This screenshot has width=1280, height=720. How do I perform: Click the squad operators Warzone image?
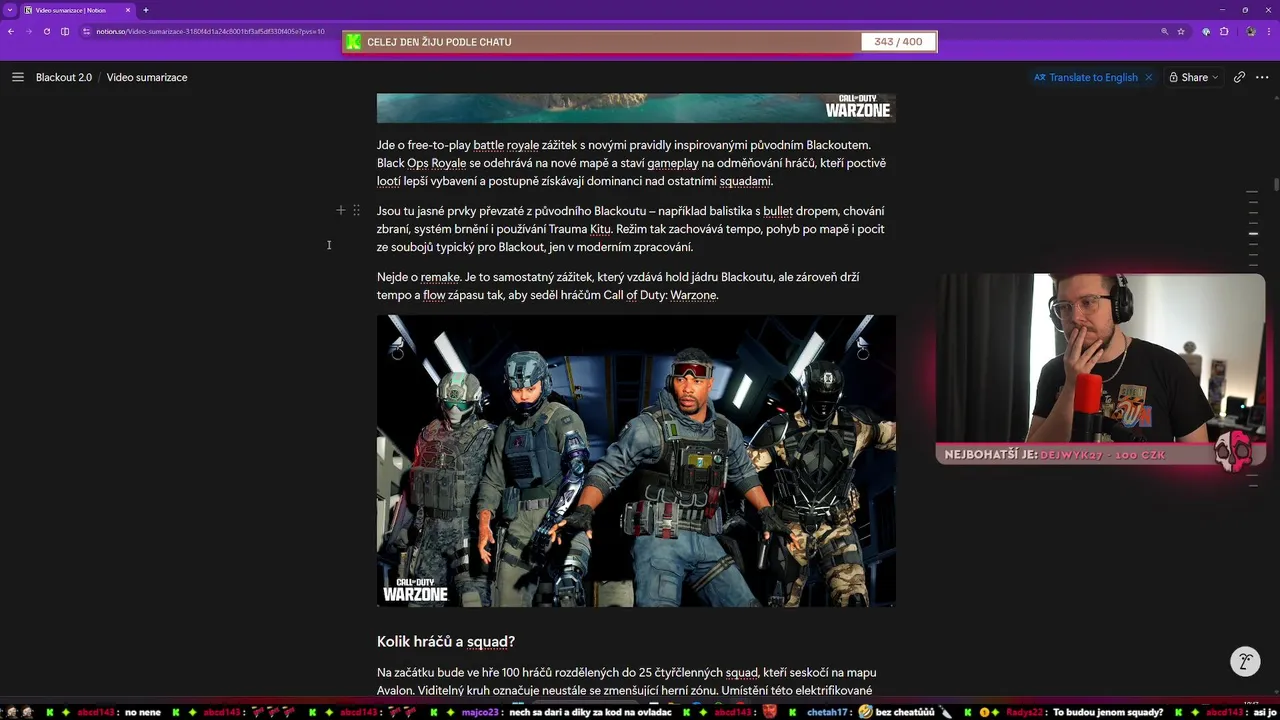tap(636, 461)
